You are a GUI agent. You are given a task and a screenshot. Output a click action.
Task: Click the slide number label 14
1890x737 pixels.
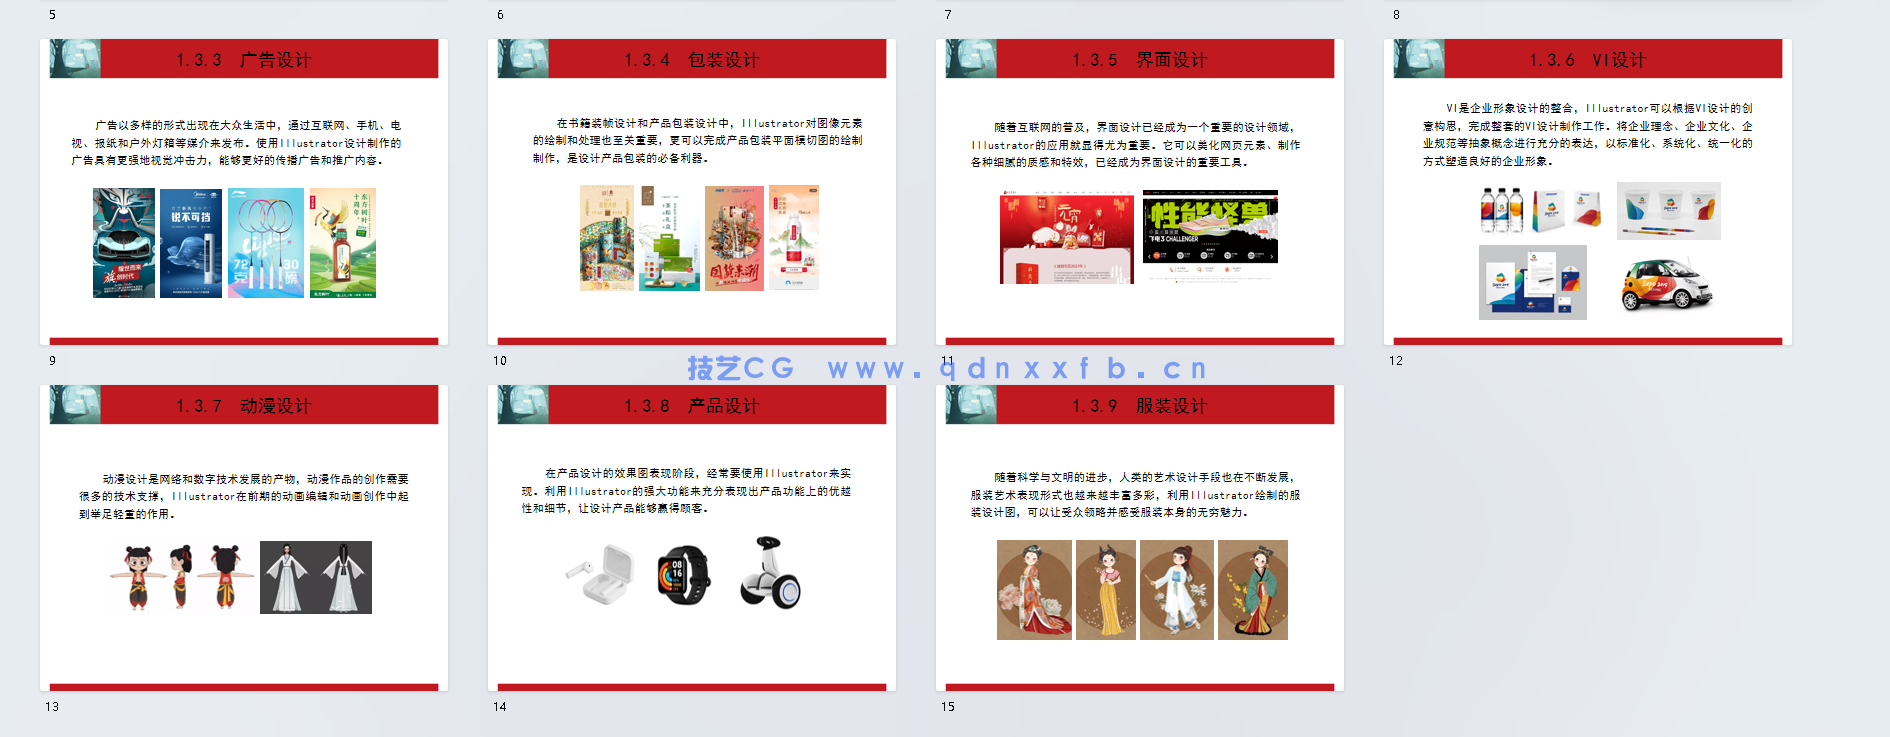coord(500,707)
